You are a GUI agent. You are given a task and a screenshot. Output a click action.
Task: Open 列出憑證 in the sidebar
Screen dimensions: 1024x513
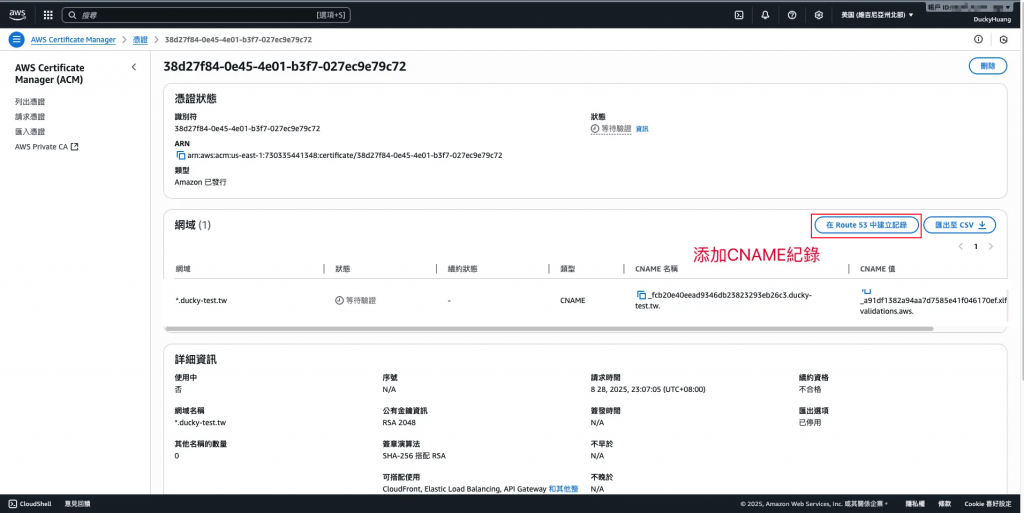click(30, 102)
